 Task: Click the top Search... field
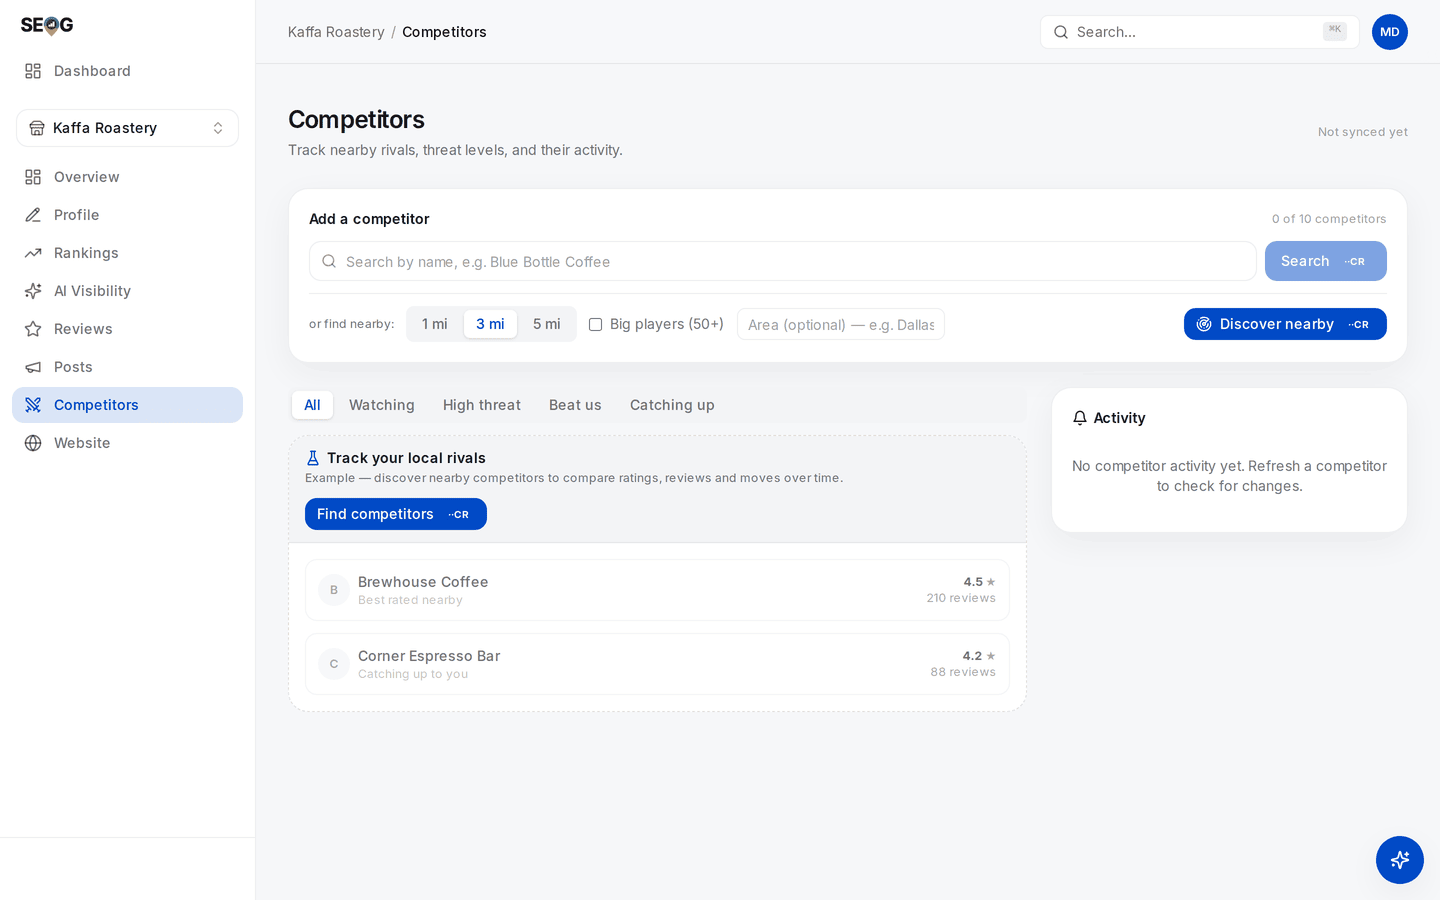[1199, 32]
